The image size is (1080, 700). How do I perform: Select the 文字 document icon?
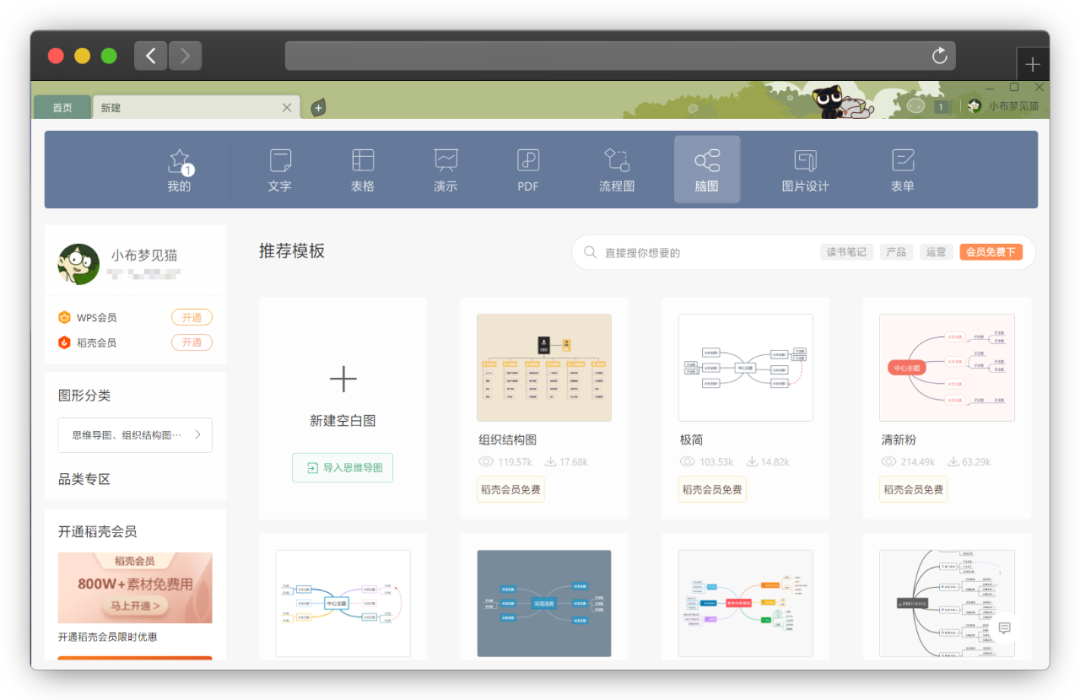280,169
